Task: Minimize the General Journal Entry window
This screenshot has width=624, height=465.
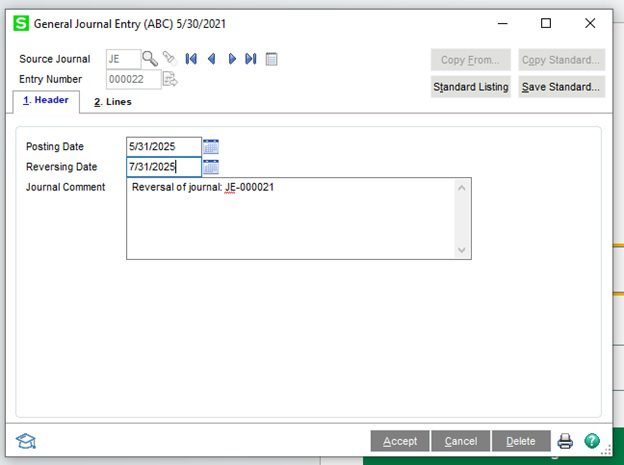Action: 503,23
